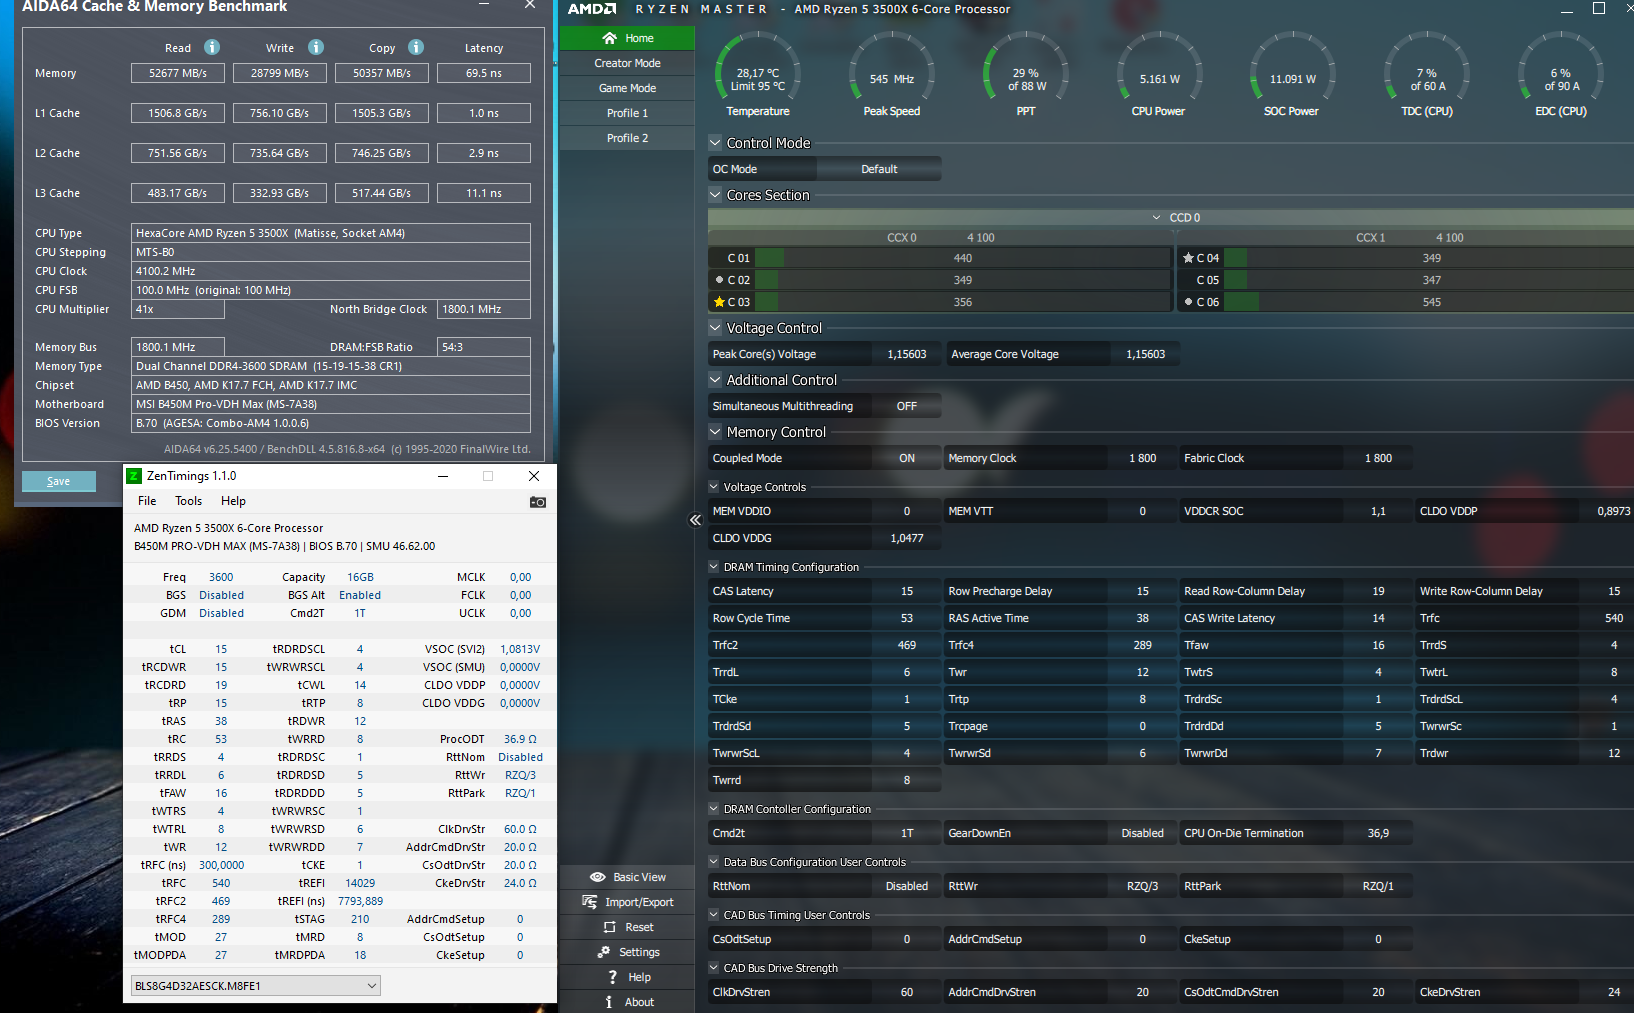Toggle Simultaneous Multithreading OFF value
This screenshot has height=1013, width=1634.
coord(906,406)
